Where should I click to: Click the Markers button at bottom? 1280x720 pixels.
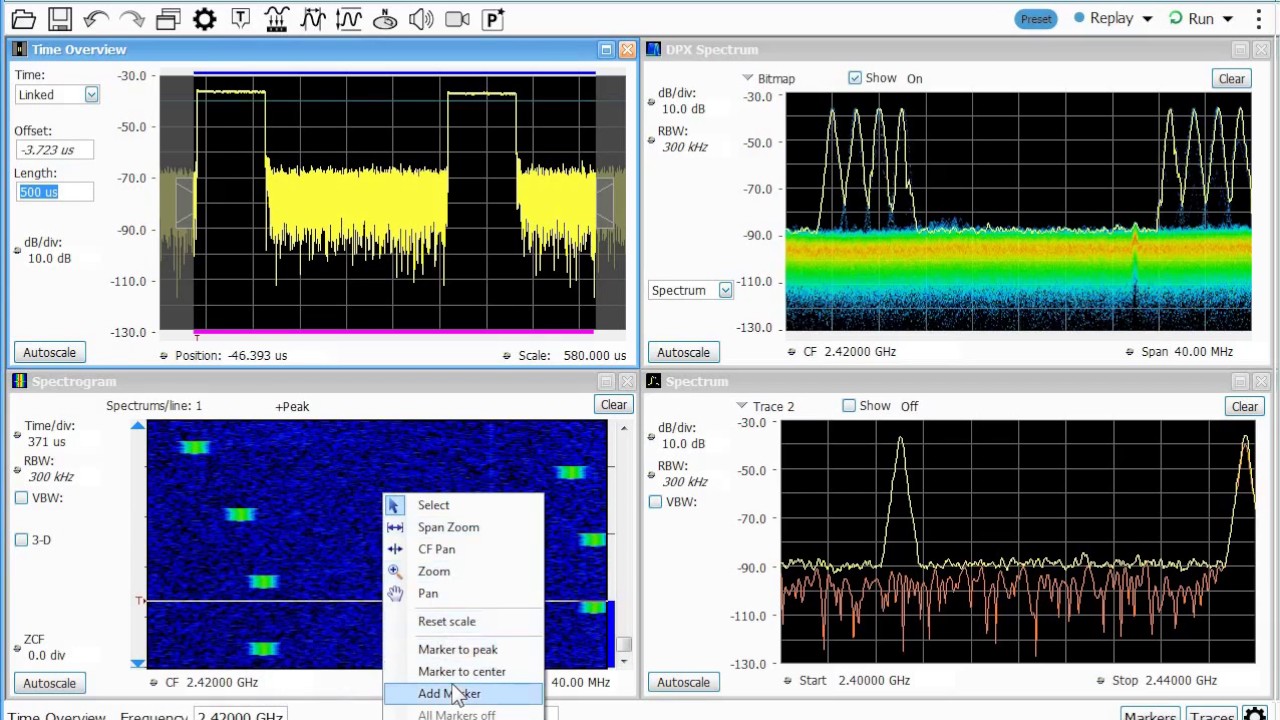tap(1149, 715)
